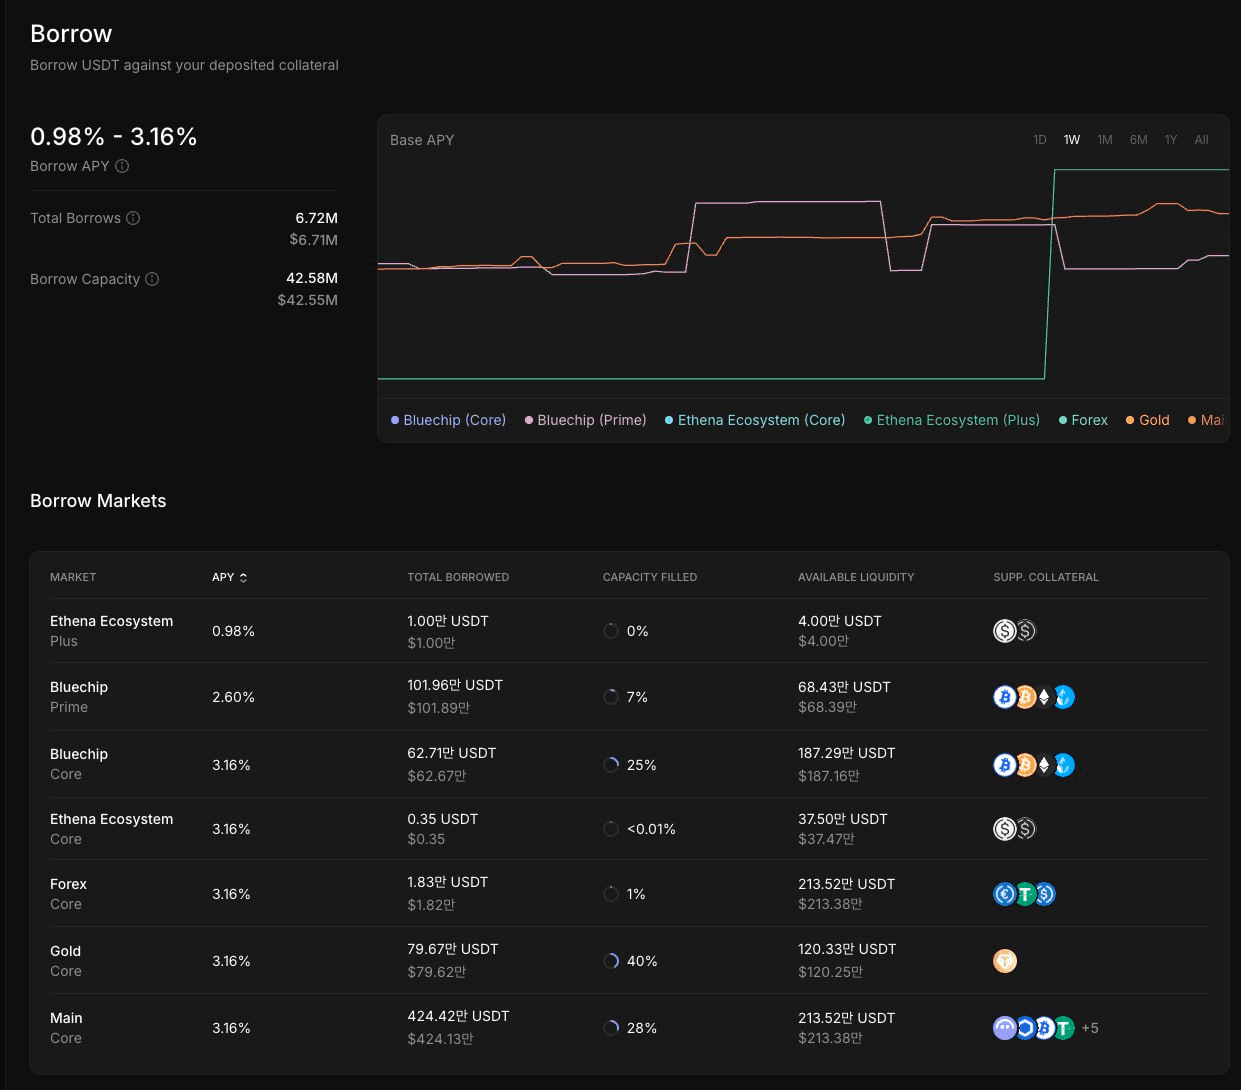Click the Borrow Capacity info icon

point(152,279)
